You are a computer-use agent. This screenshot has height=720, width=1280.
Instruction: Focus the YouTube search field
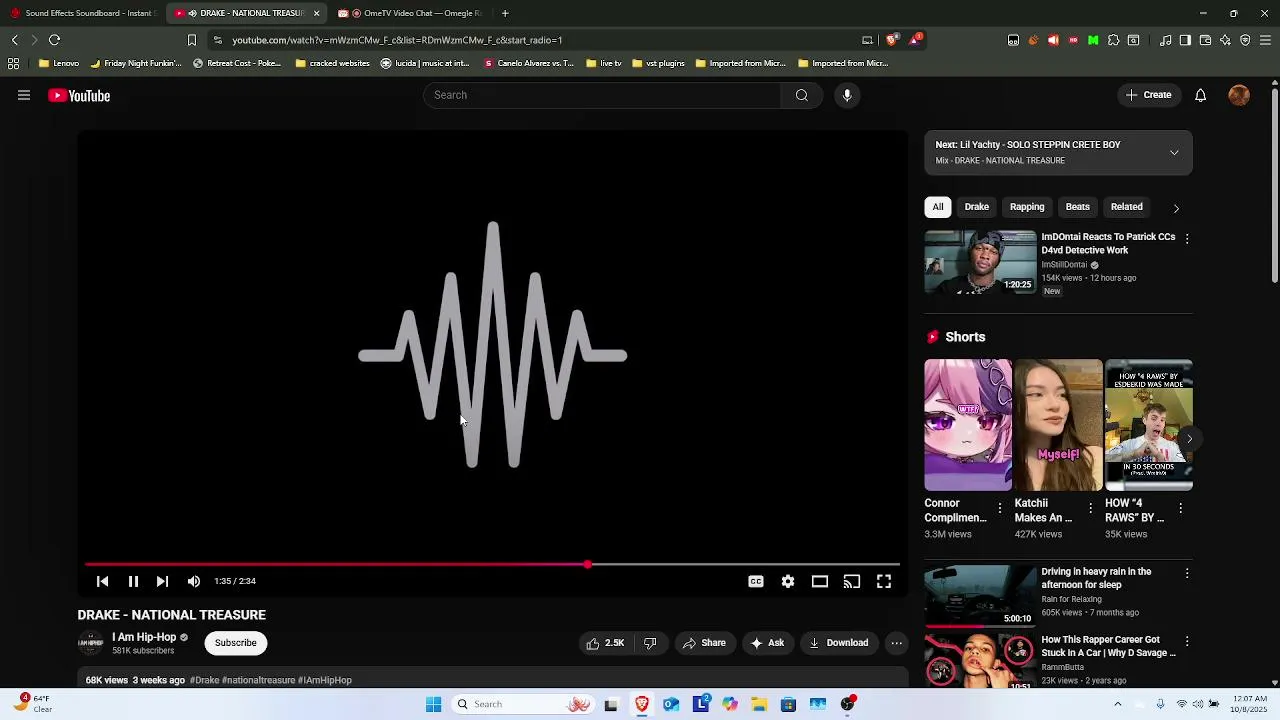602,95
